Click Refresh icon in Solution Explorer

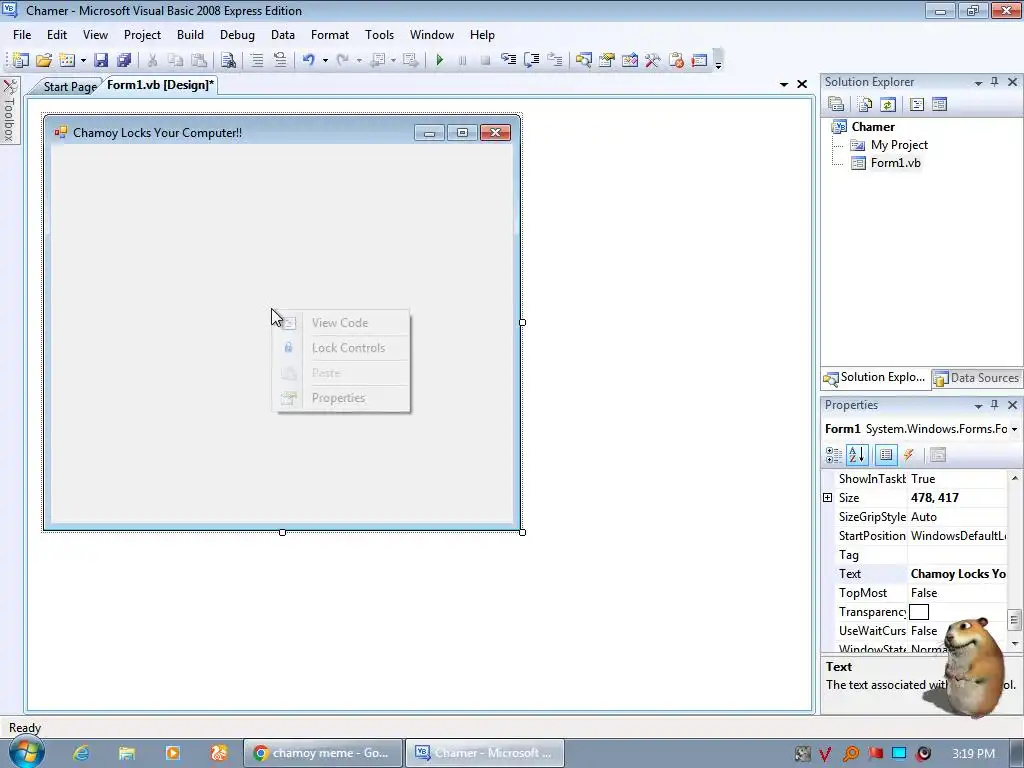click(x=888, y=104)
